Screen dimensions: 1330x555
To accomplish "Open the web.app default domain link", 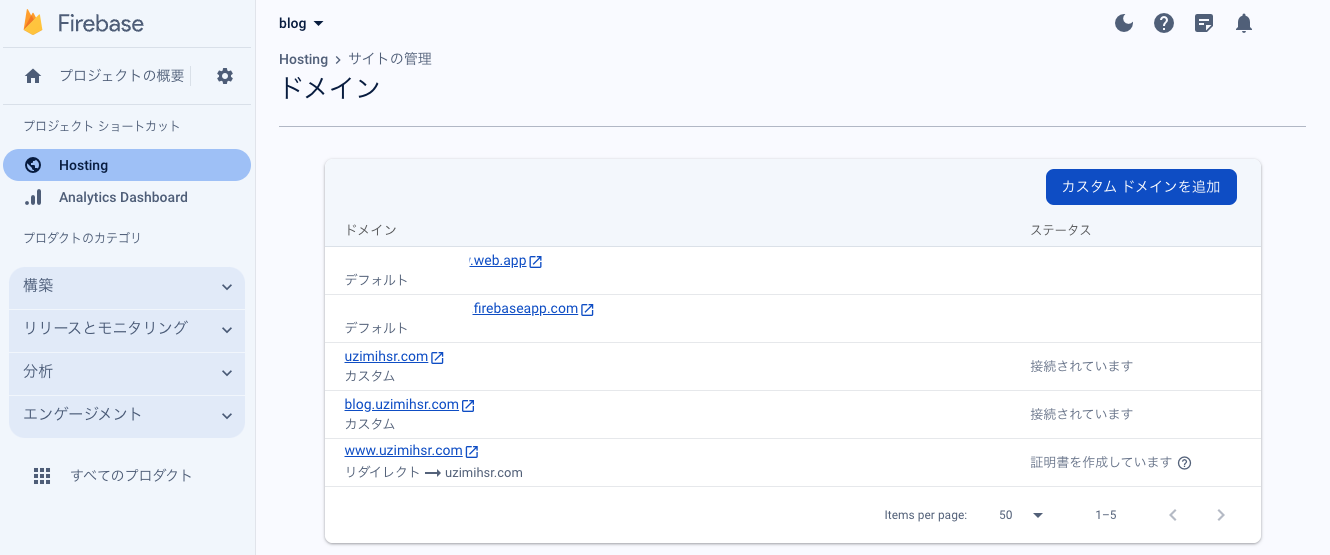I will 498,261.
